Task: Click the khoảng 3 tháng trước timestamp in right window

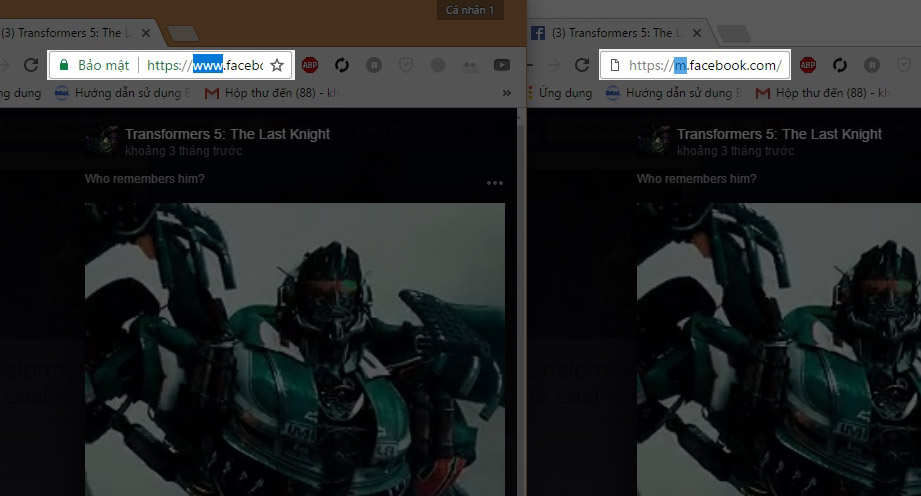Action: 735,151
